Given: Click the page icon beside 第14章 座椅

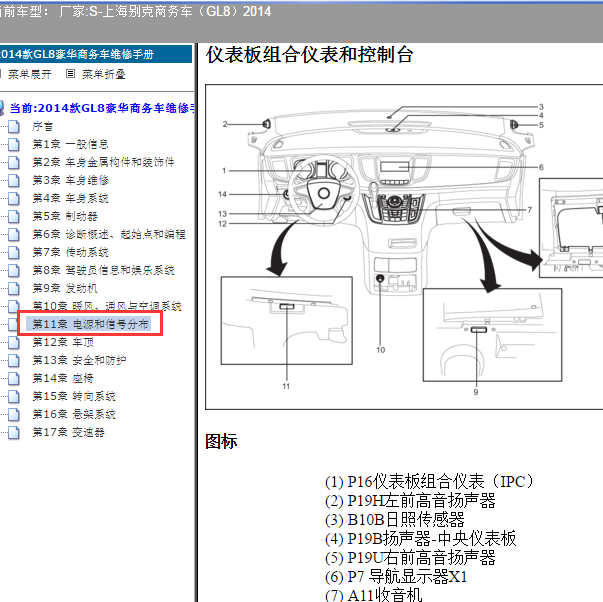Looking at the screenshot, I should click(14, 378).
